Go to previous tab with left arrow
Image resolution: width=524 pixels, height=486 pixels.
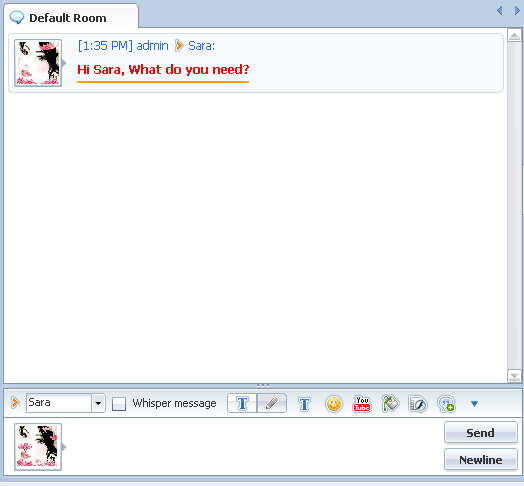(x=500, y=10)
